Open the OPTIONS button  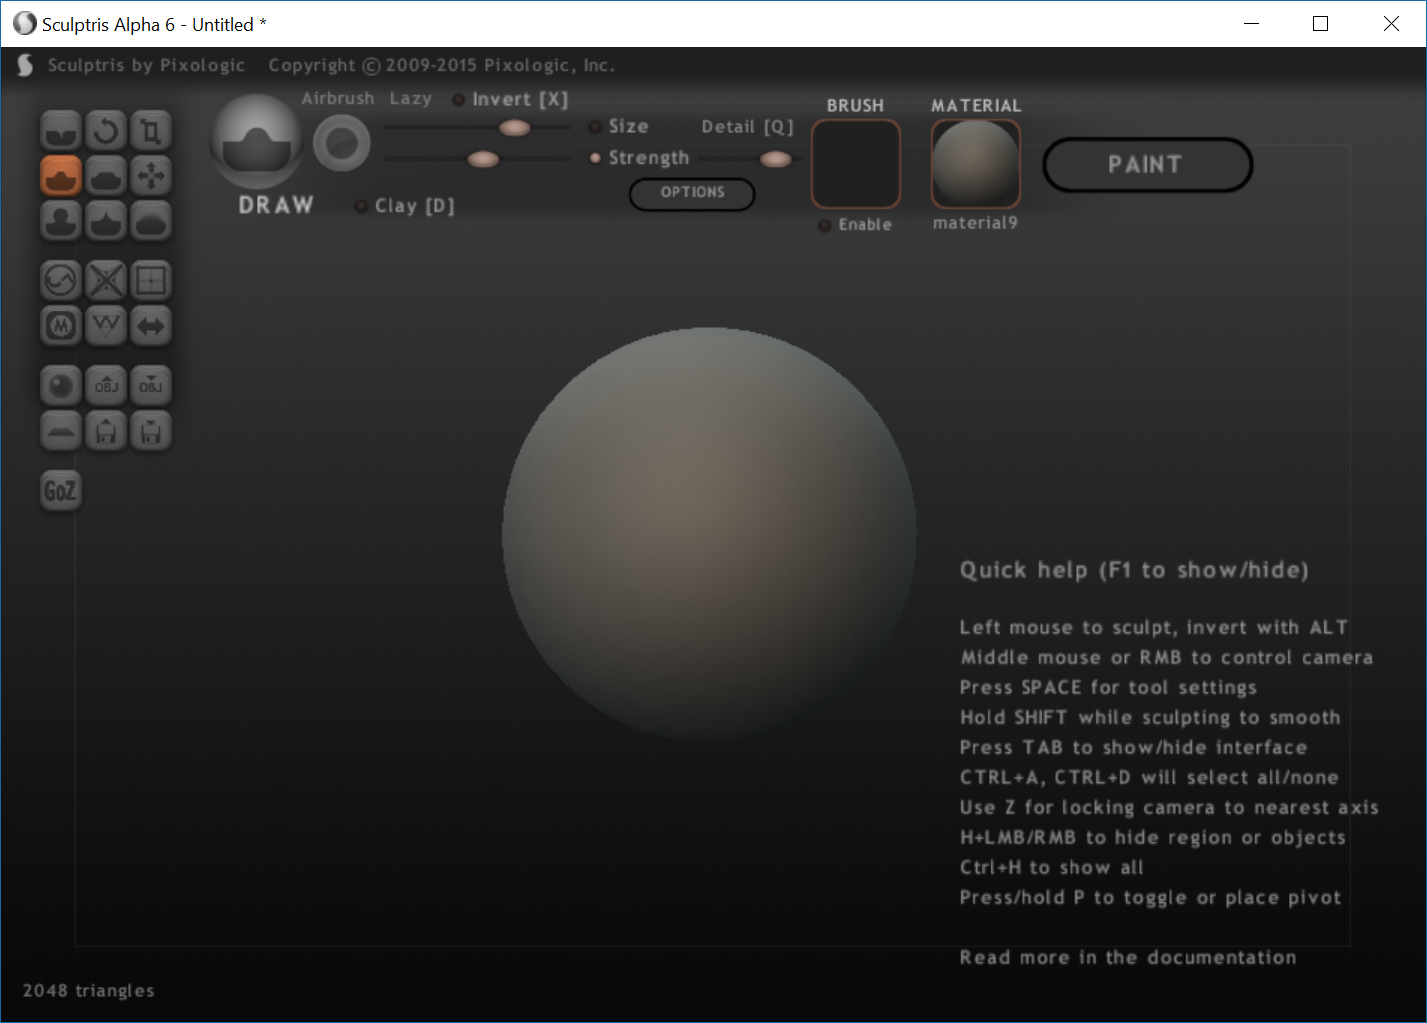692,193
